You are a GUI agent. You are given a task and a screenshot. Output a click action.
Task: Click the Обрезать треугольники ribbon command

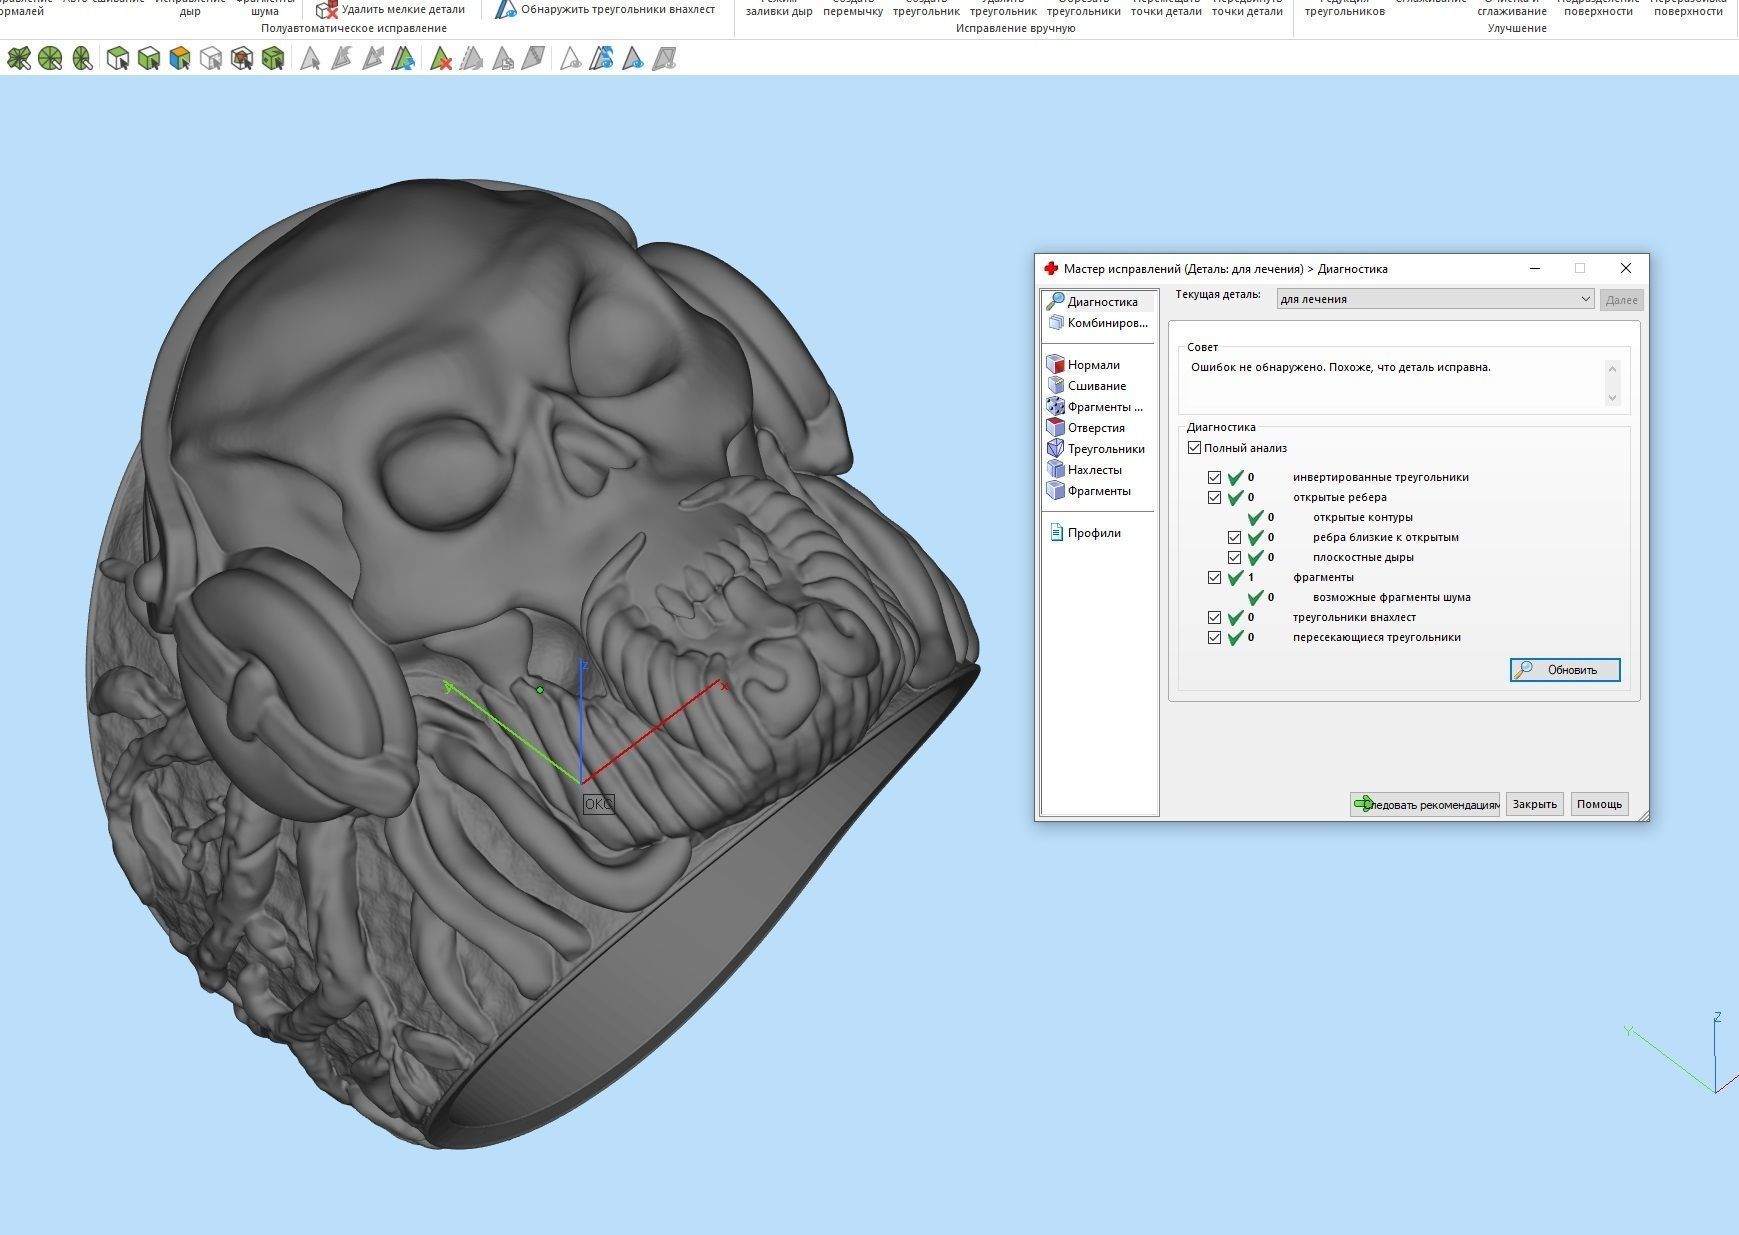(1083, 8)
